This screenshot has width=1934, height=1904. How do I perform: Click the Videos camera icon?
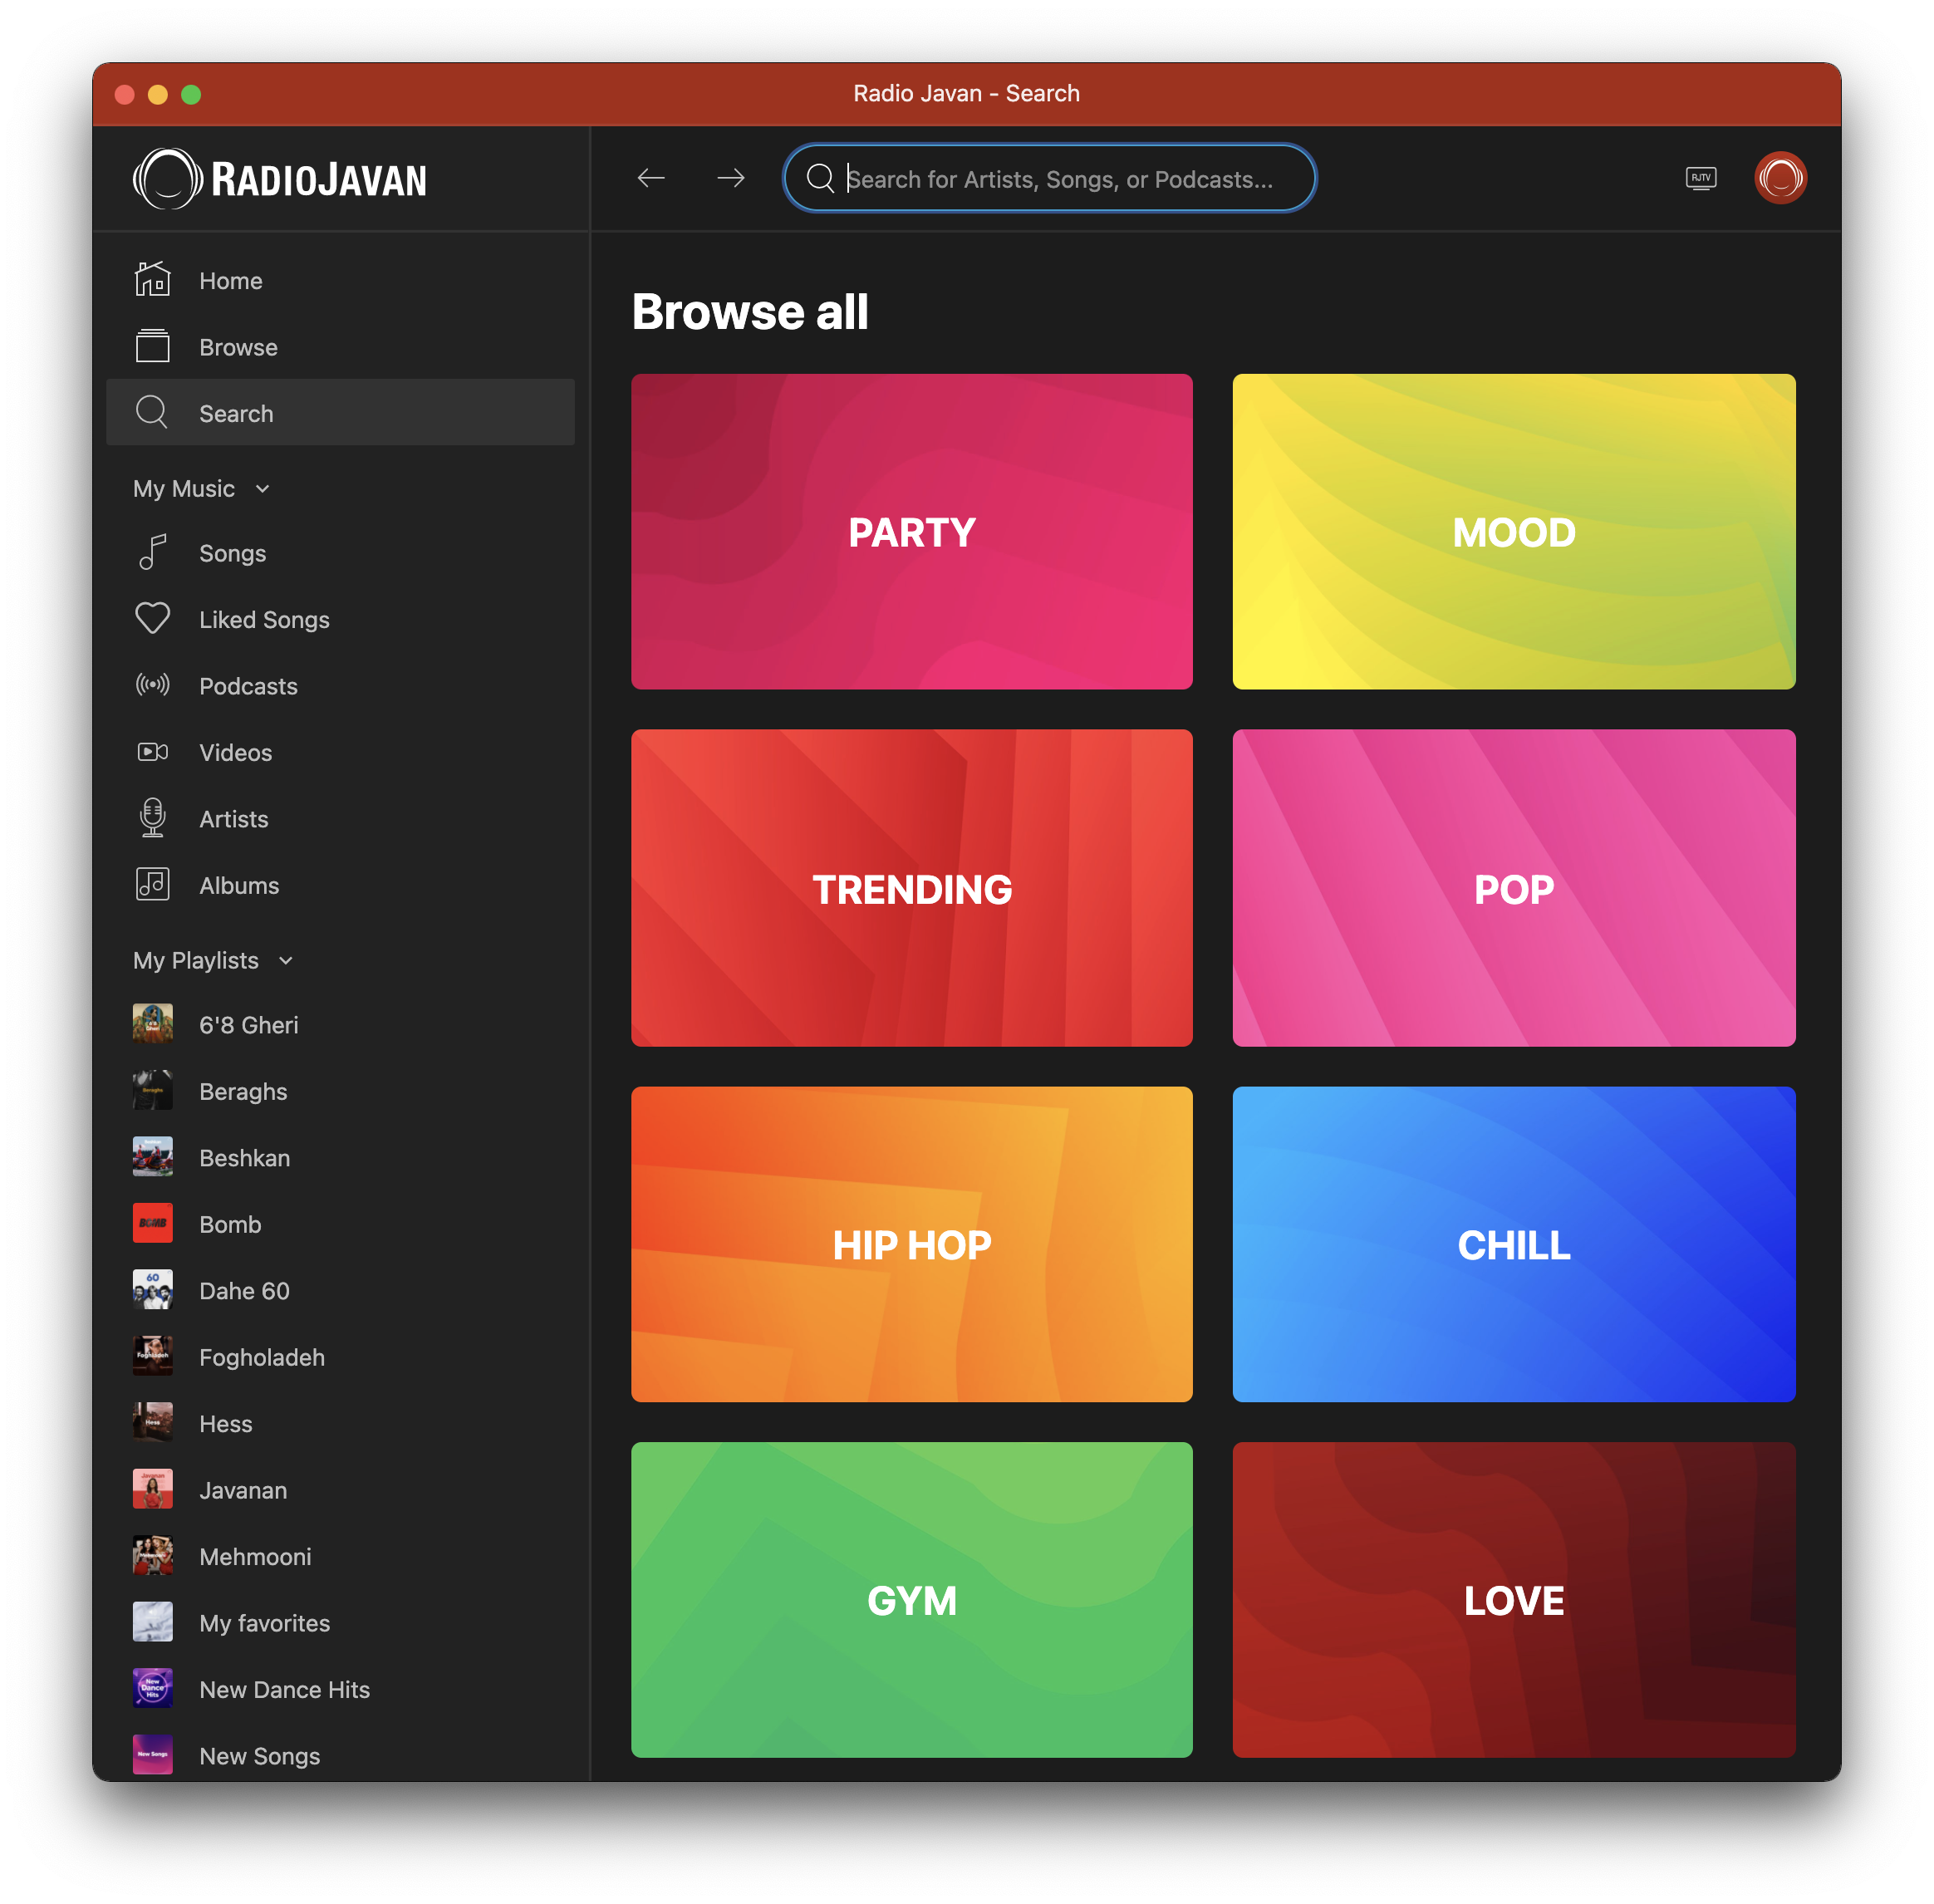pyautogui.click(x=152, y=751)
